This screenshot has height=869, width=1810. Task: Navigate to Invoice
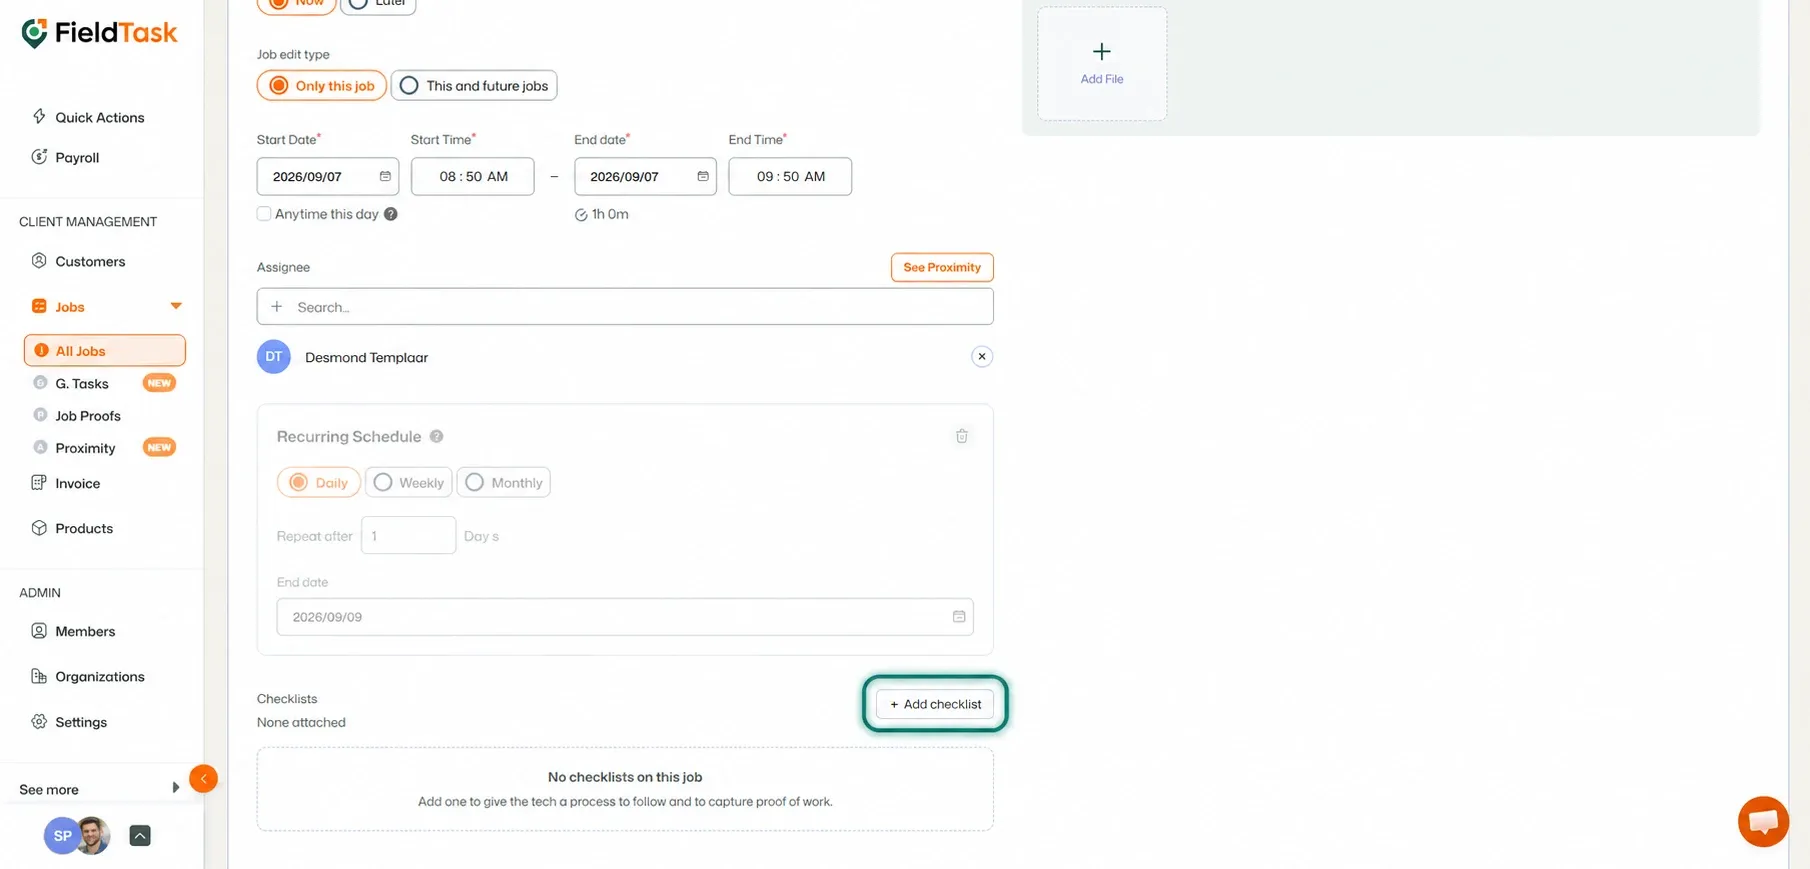(x=77, y=483)
